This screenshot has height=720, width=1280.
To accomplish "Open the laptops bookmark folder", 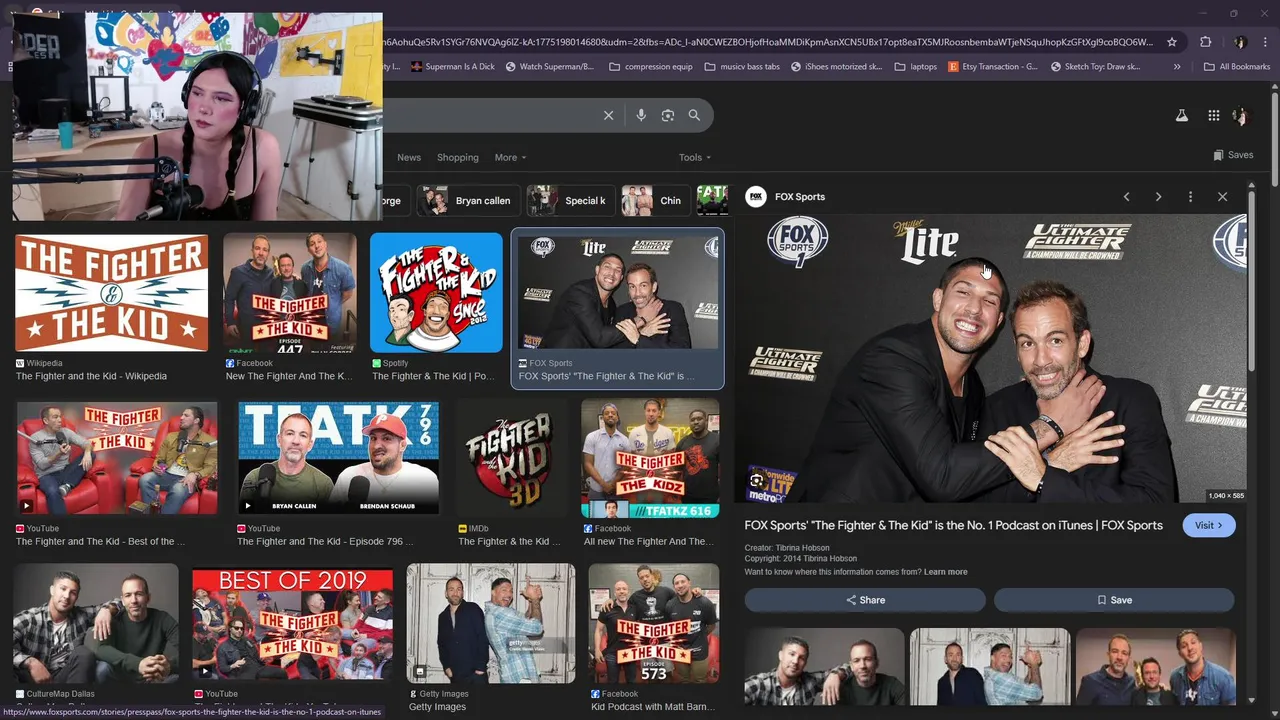I will 916,67.
